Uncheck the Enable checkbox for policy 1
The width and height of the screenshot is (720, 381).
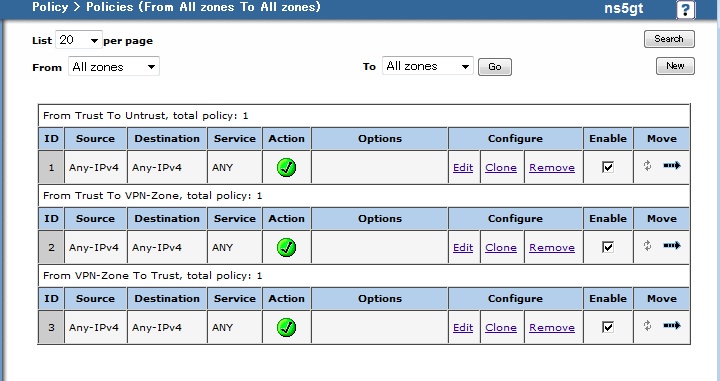(x=608, y=167)
